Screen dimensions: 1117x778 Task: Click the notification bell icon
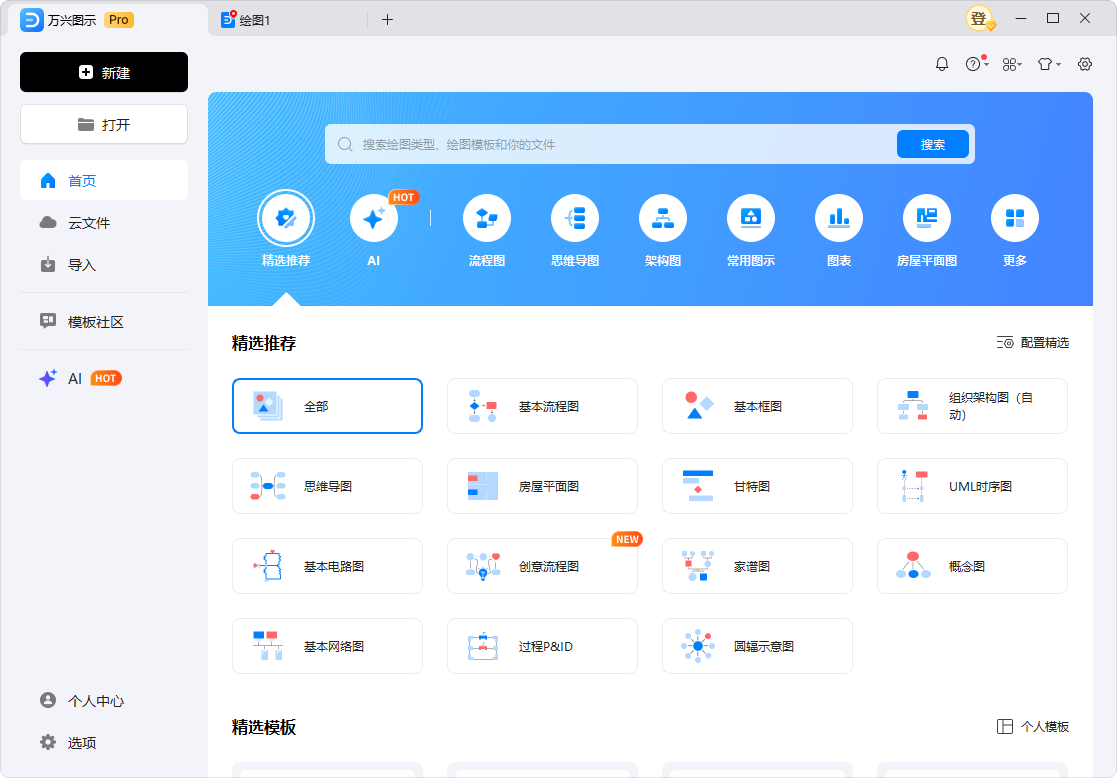[x=941, y=63]
